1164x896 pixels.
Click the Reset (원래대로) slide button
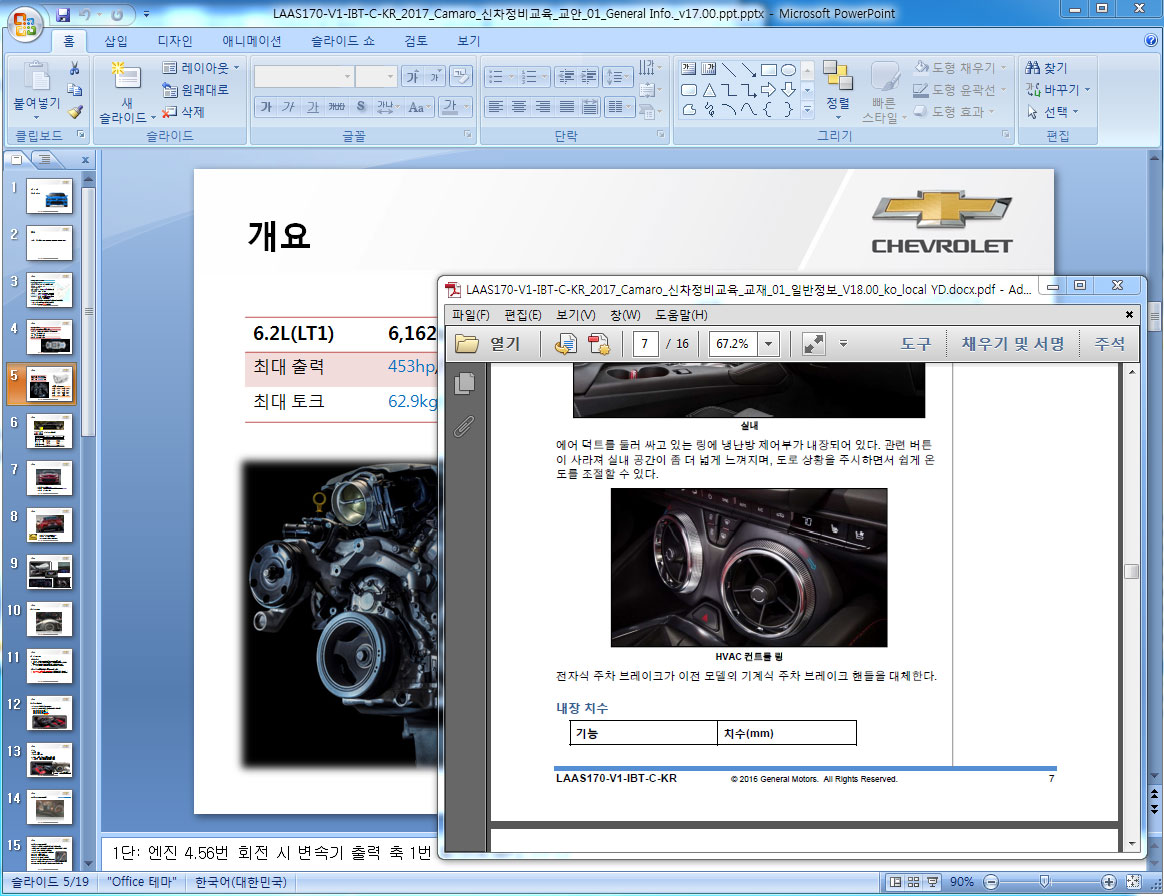pyautogui.click(x=195, y=90)
